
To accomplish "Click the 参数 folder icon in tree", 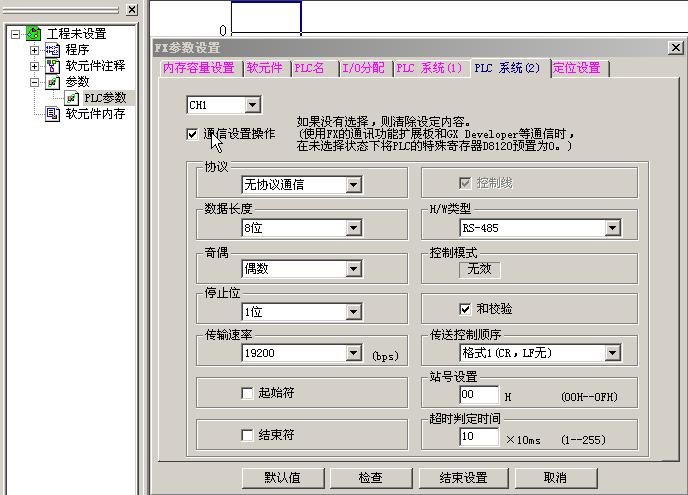I will (54, 81).
